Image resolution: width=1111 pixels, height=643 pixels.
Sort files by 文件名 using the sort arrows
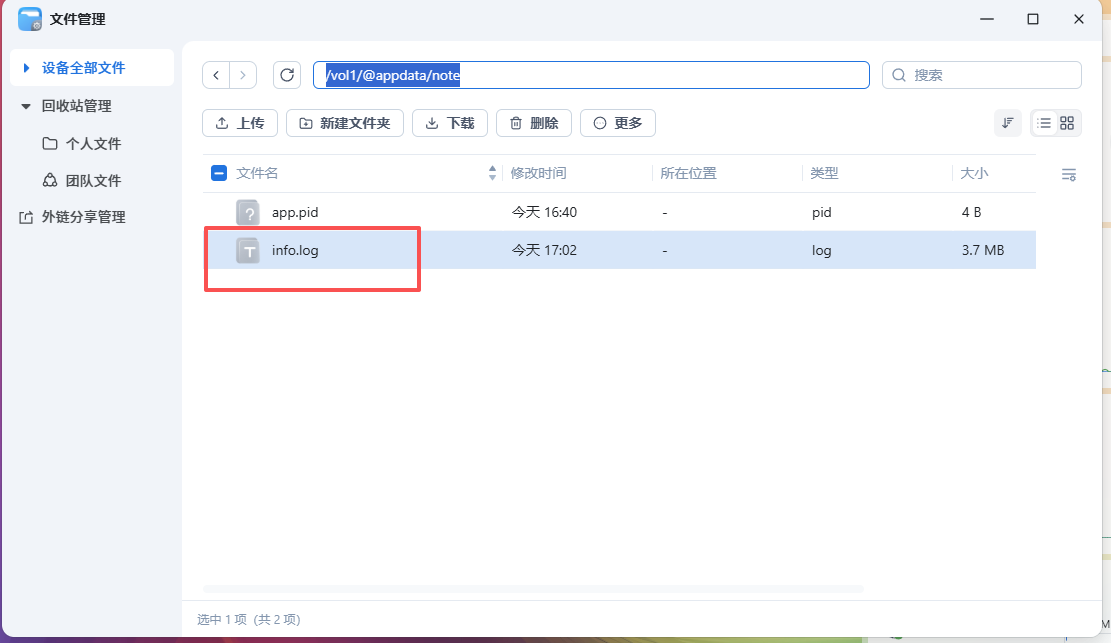coord(491,172)
